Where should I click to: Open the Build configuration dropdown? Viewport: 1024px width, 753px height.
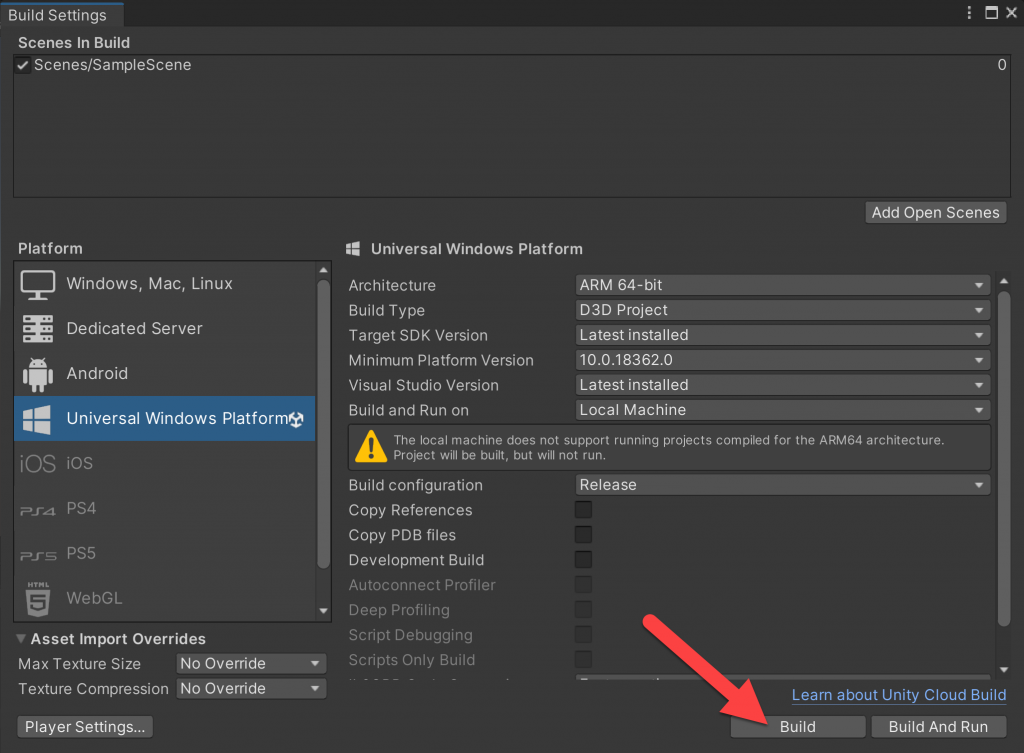tap(782, 485)
